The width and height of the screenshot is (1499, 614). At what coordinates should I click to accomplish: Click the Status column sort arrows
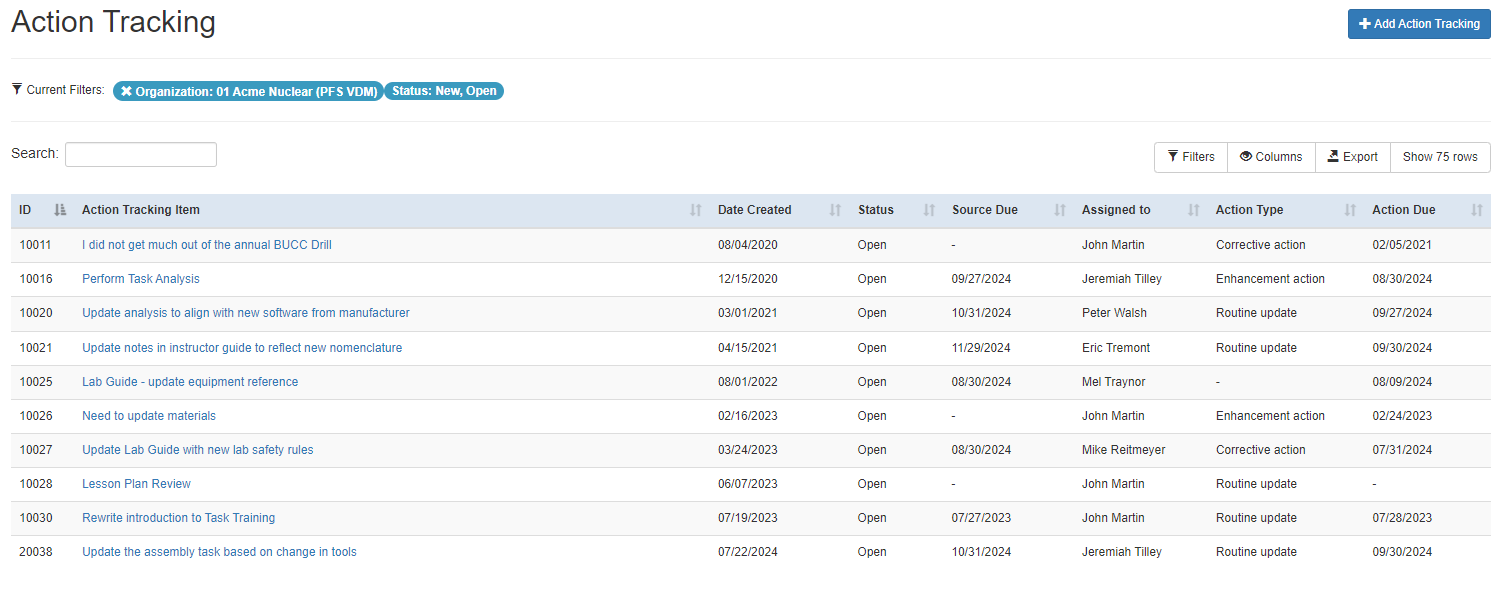click(930, 210)
